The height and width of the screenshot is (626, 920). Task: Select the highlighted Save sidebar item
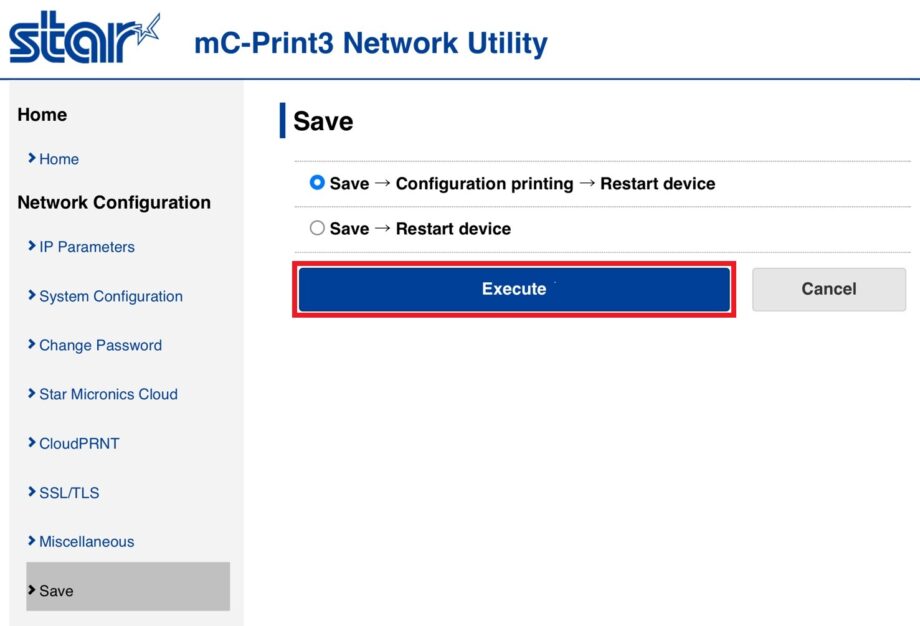[128, 588]
